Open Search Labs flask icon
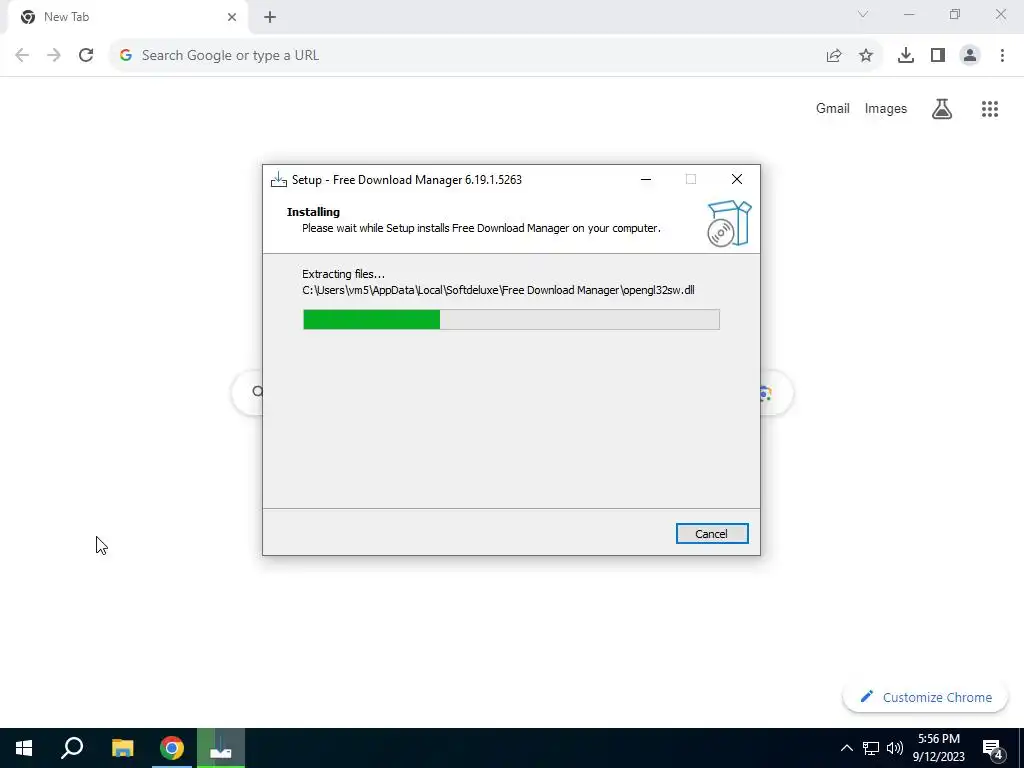 coord(942,109)
